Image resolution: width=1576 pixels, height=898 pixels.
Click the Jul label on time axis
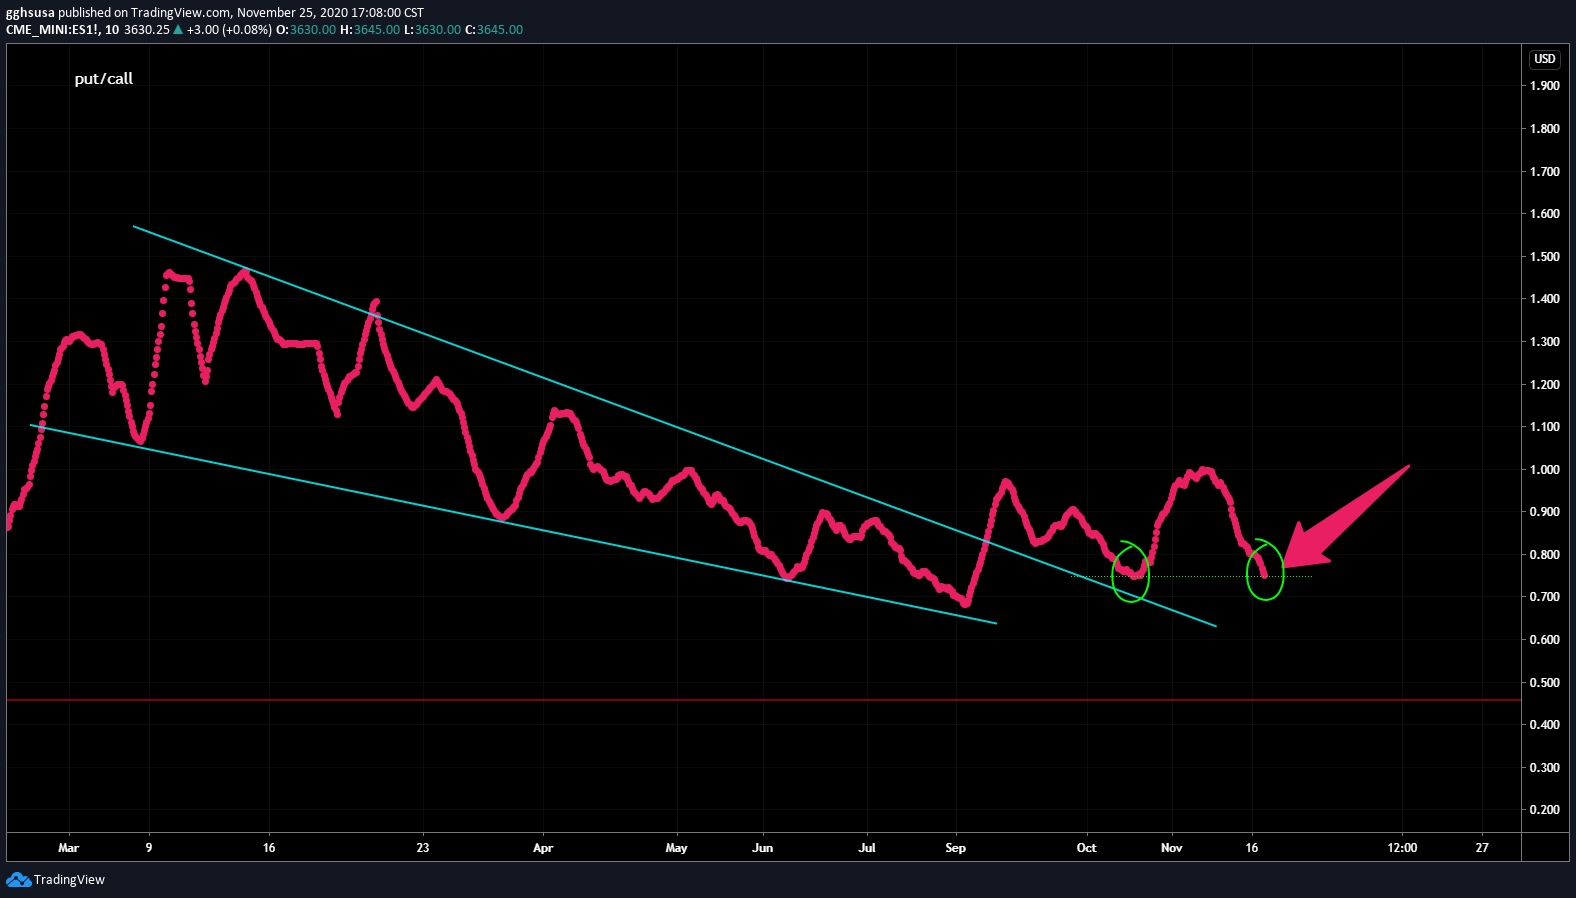(x=867, y=848)
